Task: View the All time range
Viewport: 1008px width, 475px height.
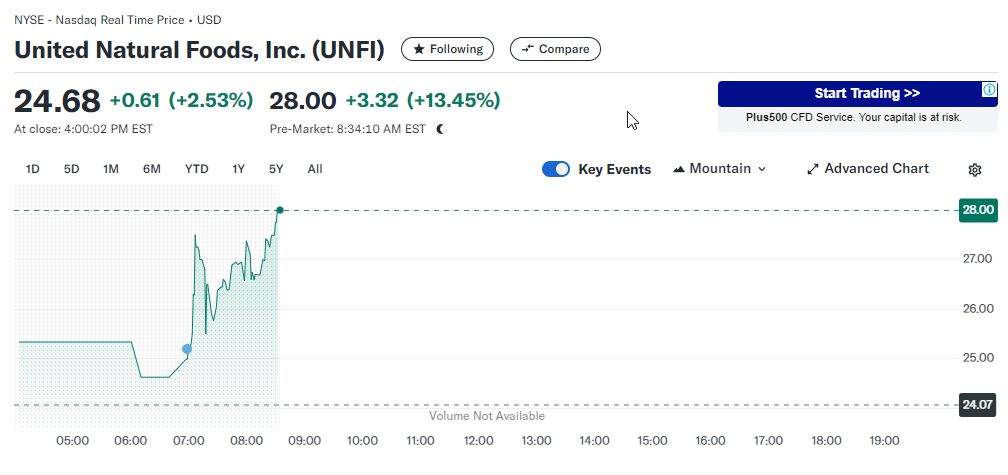Action: 315,169
